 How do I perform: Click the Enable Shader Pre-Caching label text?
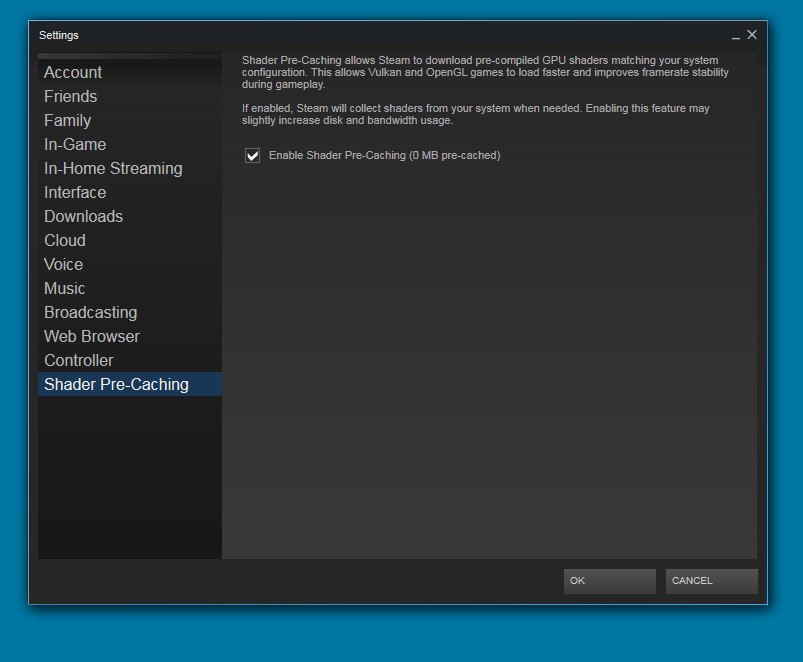pos(384,156)
